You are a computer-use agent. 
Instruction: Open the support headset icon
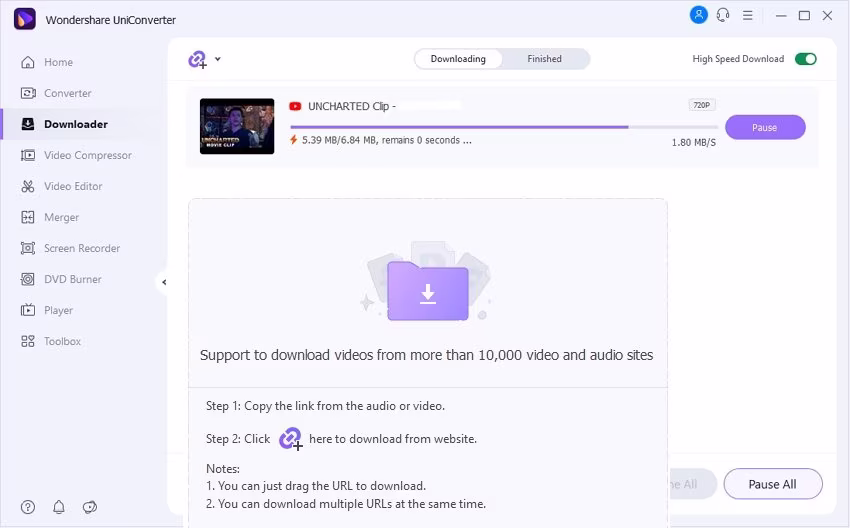(723, 15)
